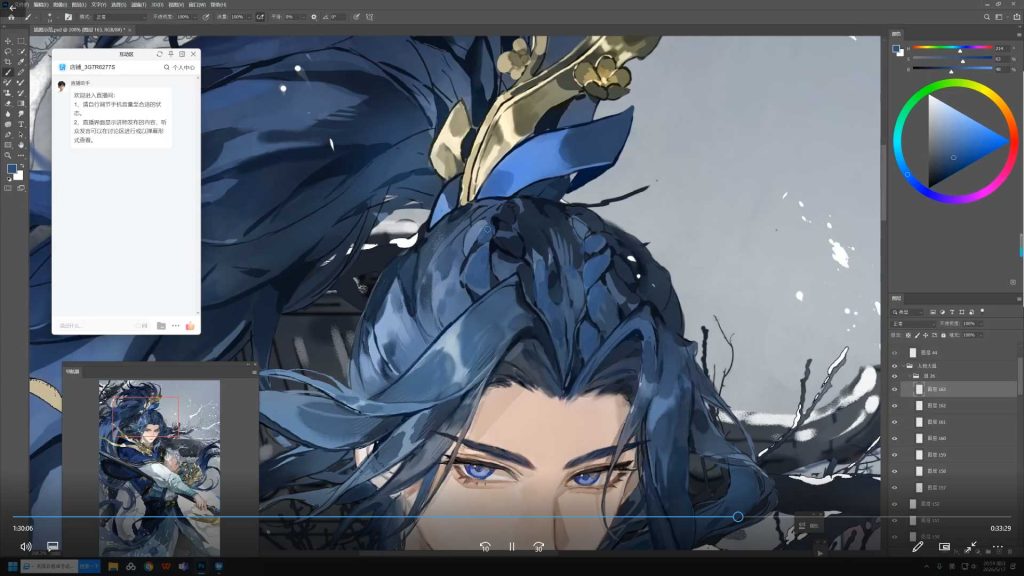Viewport: 1024px width, 576px height.
Task: Hide layer 图层 163
Action: (895, 389)
